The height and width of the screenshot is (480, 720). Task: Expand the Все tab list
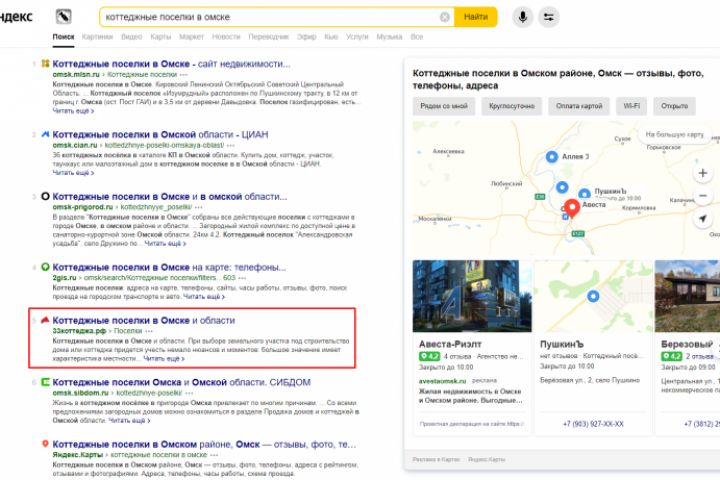(x=416, y=37)
